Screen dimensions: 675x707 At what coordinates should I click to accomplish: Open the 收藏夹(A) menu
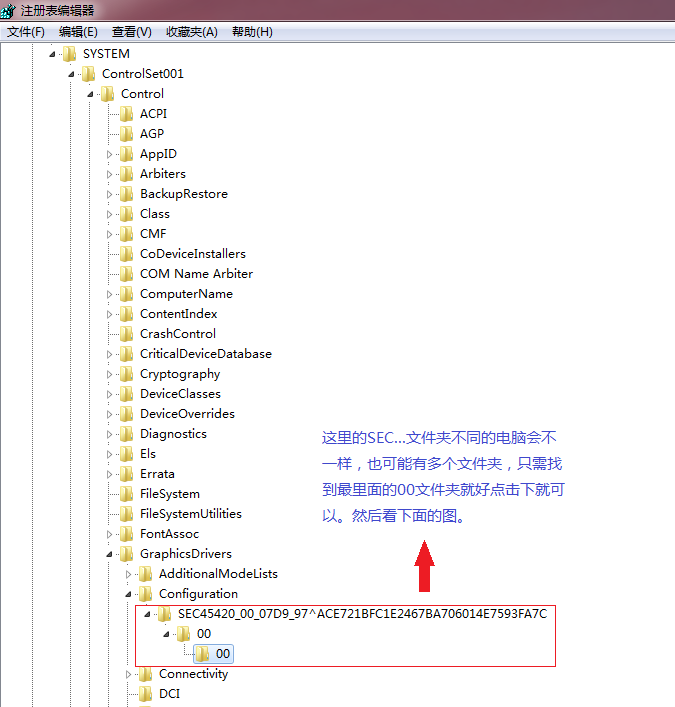(x=192, y=32)
